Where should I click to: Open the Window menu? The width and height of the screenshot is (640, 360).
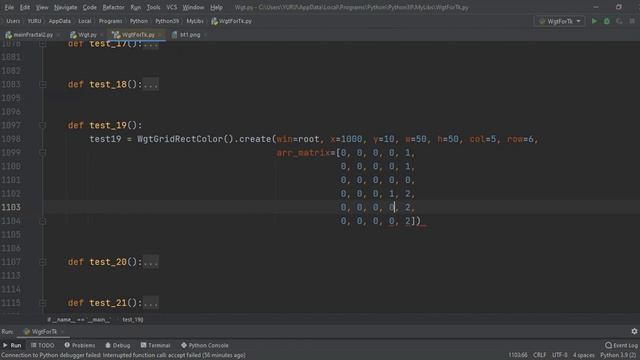193,7
